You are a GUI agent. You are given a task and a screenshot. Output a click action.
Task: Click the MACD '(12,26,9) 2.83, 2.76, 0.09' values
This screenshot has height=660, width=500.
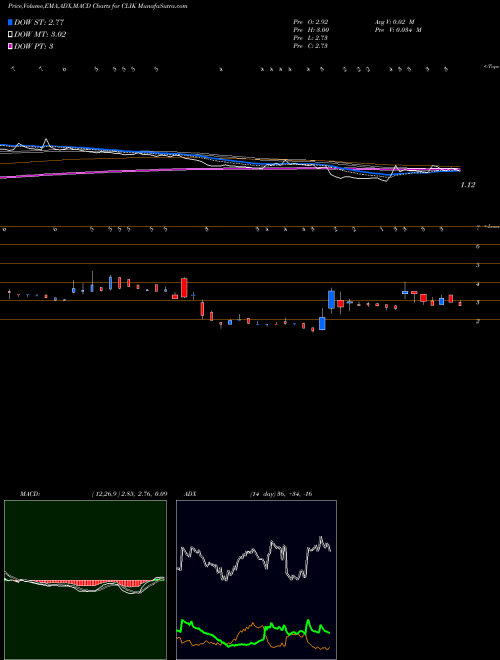click(x=130, y=494)
